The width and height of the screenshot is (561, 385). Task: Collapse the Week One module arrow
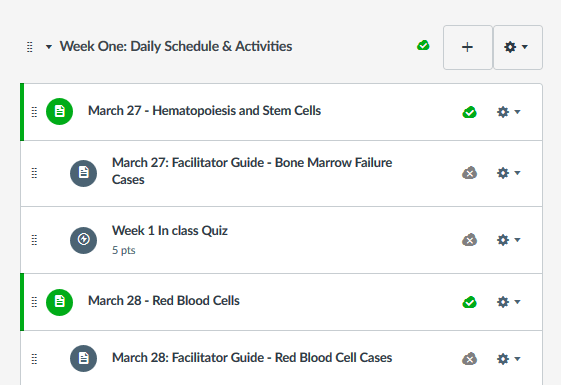(x=49, y=47)
